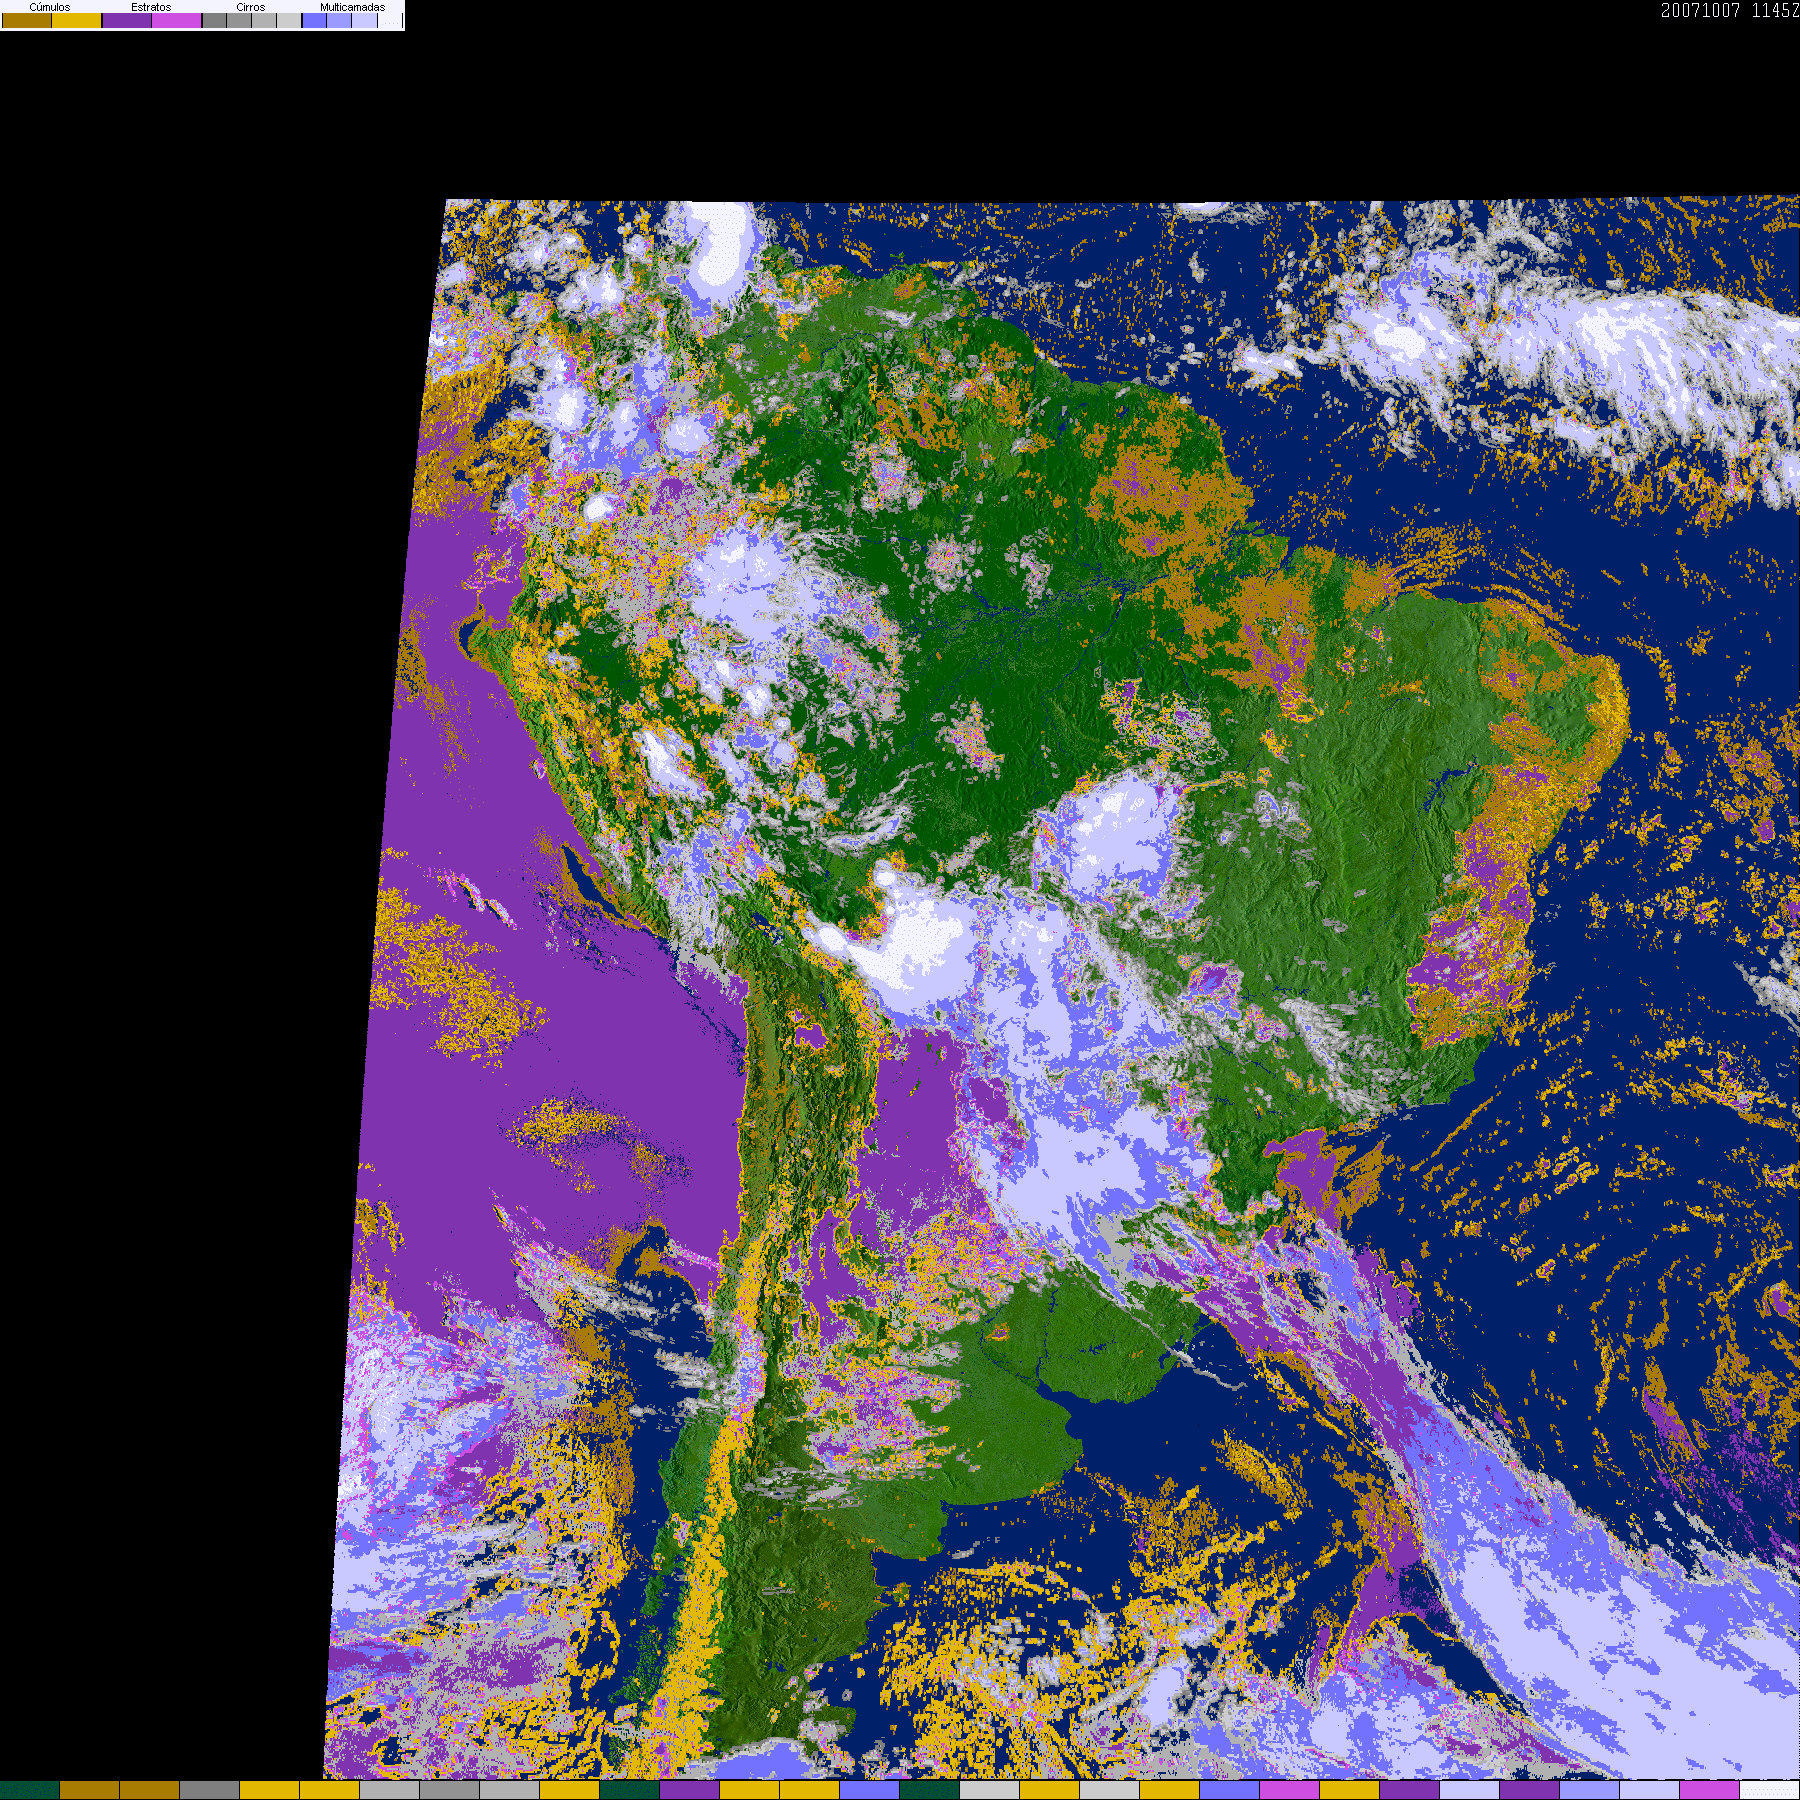Pick the dark purple Estratos legend swatch
This screenshot has height=1800, width=1800.
tap(127, 21)
